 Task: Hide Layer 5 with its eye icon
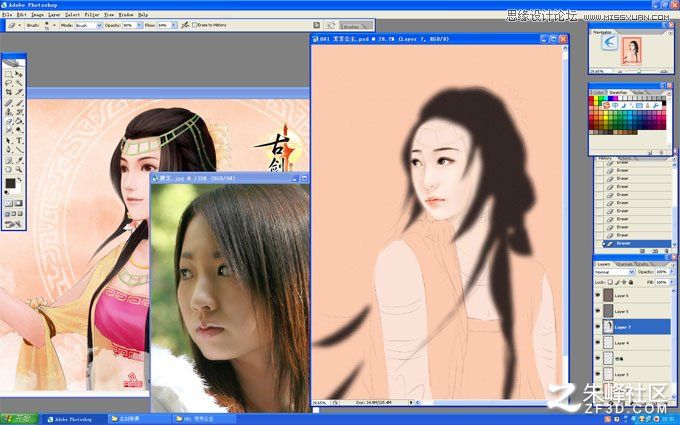point(598,311)
